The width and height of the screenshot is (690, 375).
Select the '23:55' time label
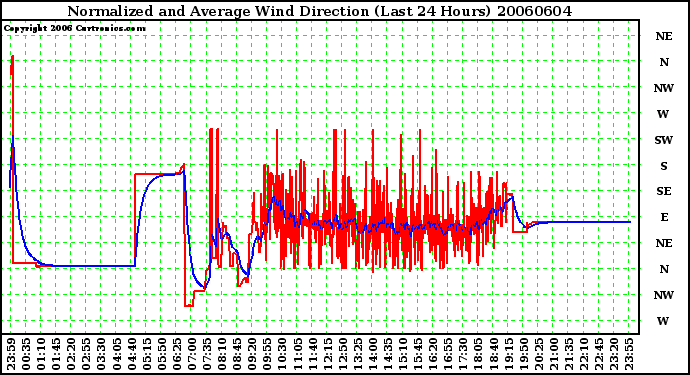[x=628, y=354]
